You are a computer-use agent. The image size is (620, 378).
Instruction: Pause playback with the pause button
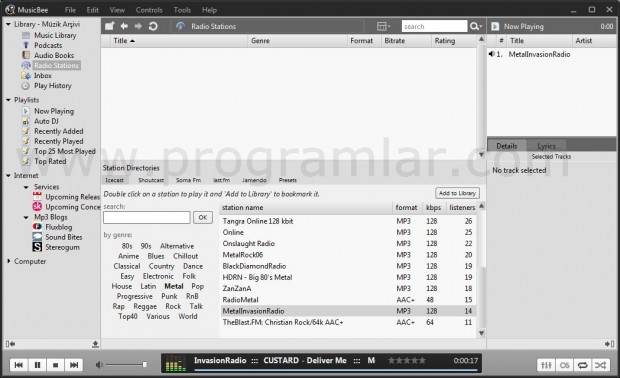[x=37, y=365]
